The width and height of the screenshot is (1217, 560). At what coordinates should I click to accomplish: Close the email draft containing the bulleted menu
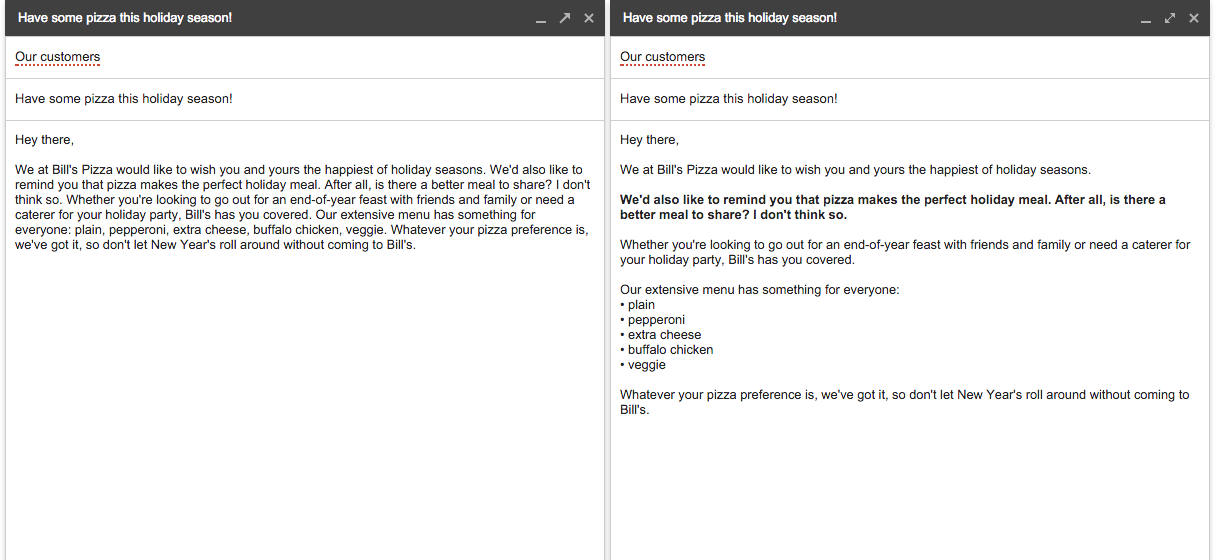(1194, 18)
